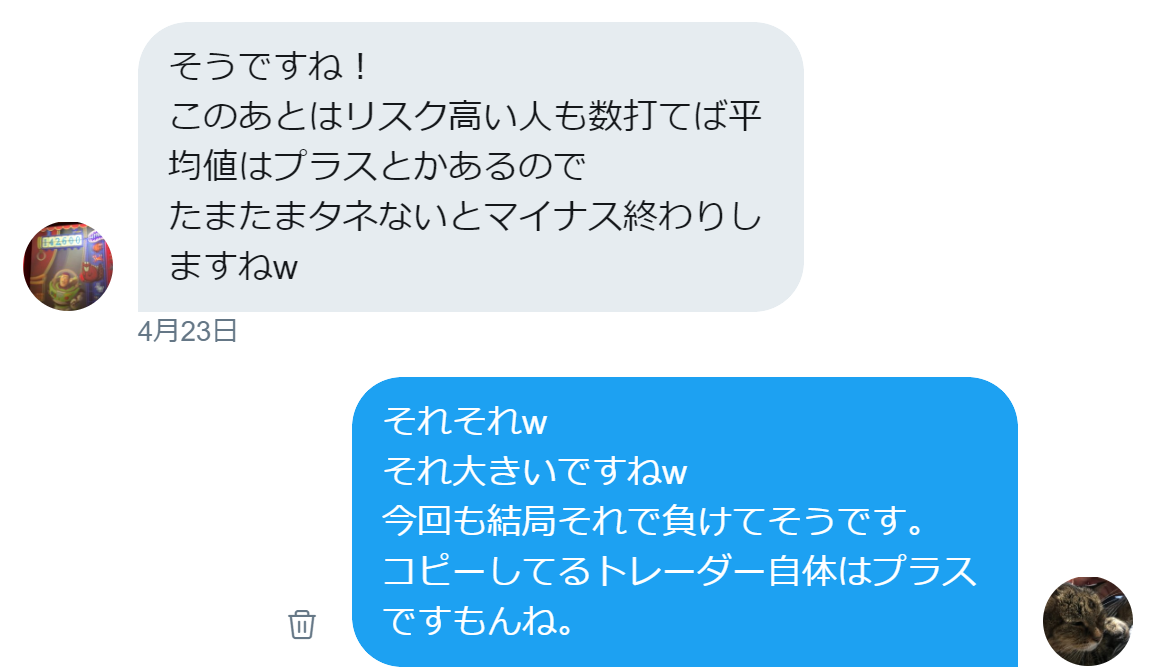The height and width of the screenshot is (667, 1170).
Task: Click the line starting with たまたまタネないと
Action: pyautogui.click(x=466, y=216)
